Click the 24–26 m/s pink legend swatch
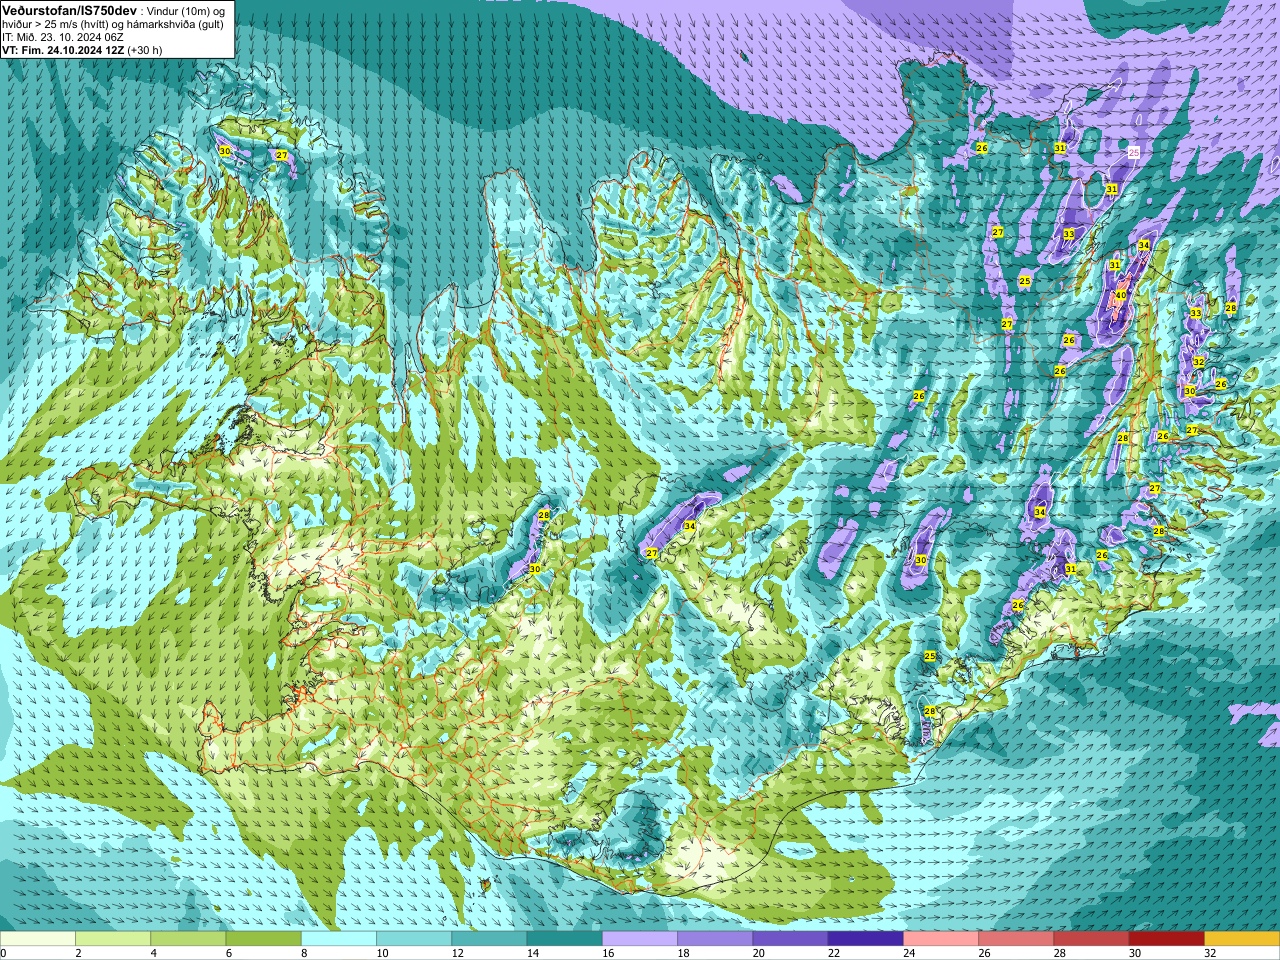 pyautogui.click(x=941, y=938)
